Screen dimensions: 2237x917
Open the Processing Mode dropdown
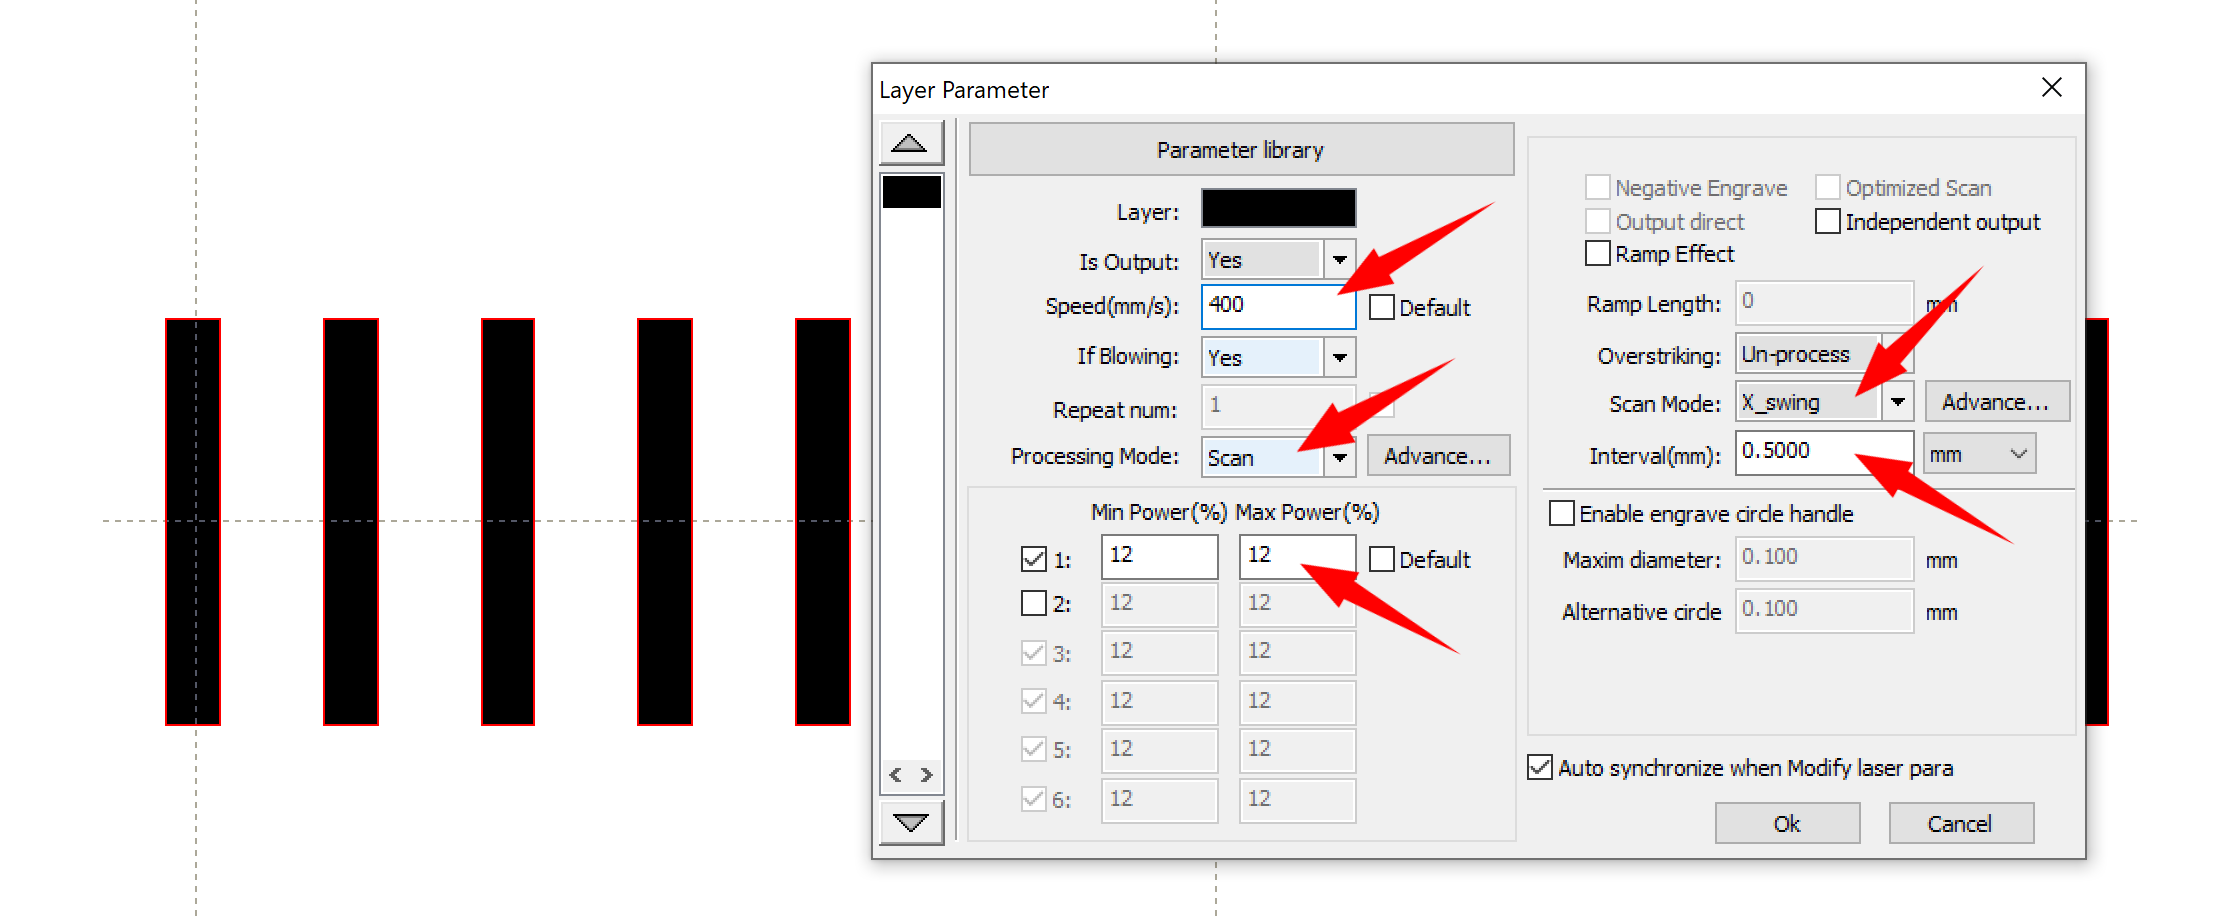(1340, 457)
